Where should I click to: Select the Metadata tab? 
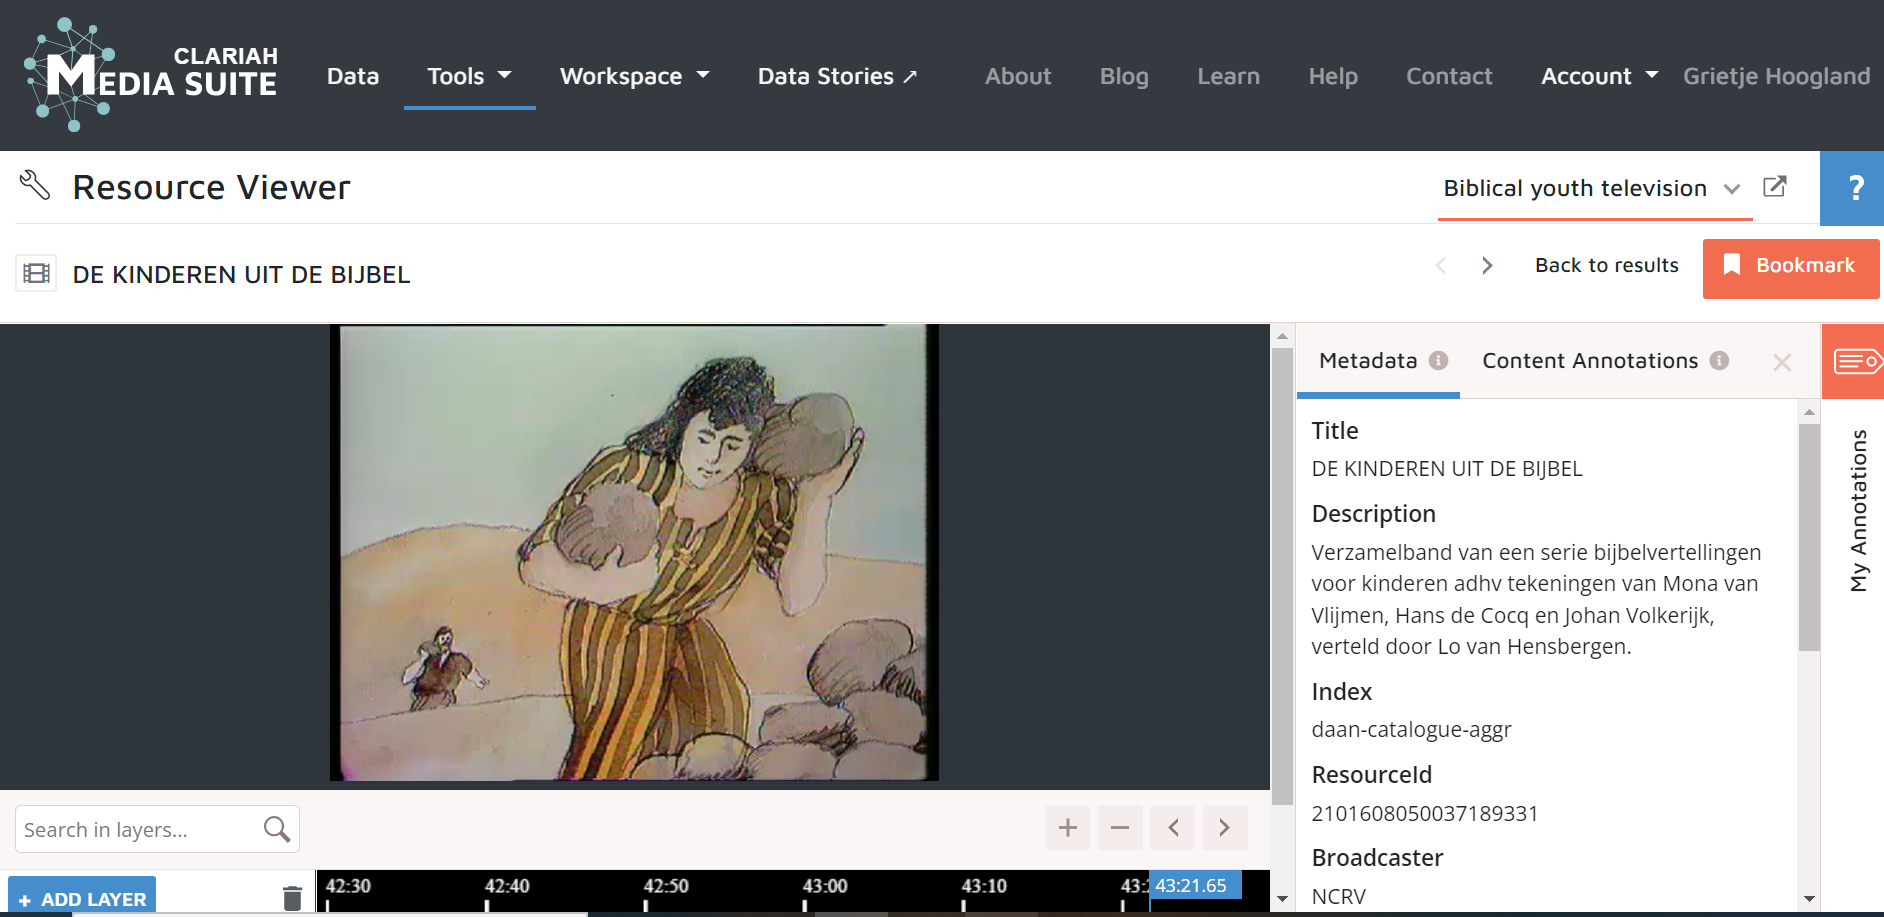(1368, 361)
